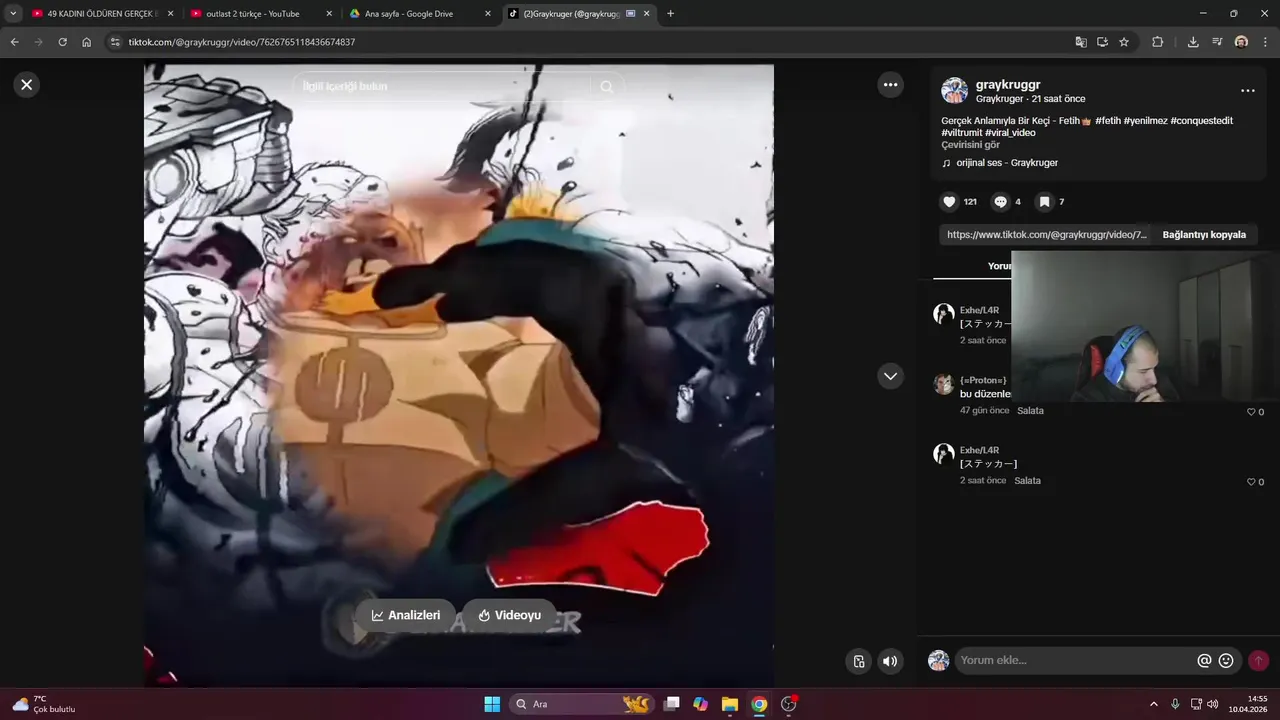Show hidden system tray icons
The image size is (1280, 720).
(1153, 704)
